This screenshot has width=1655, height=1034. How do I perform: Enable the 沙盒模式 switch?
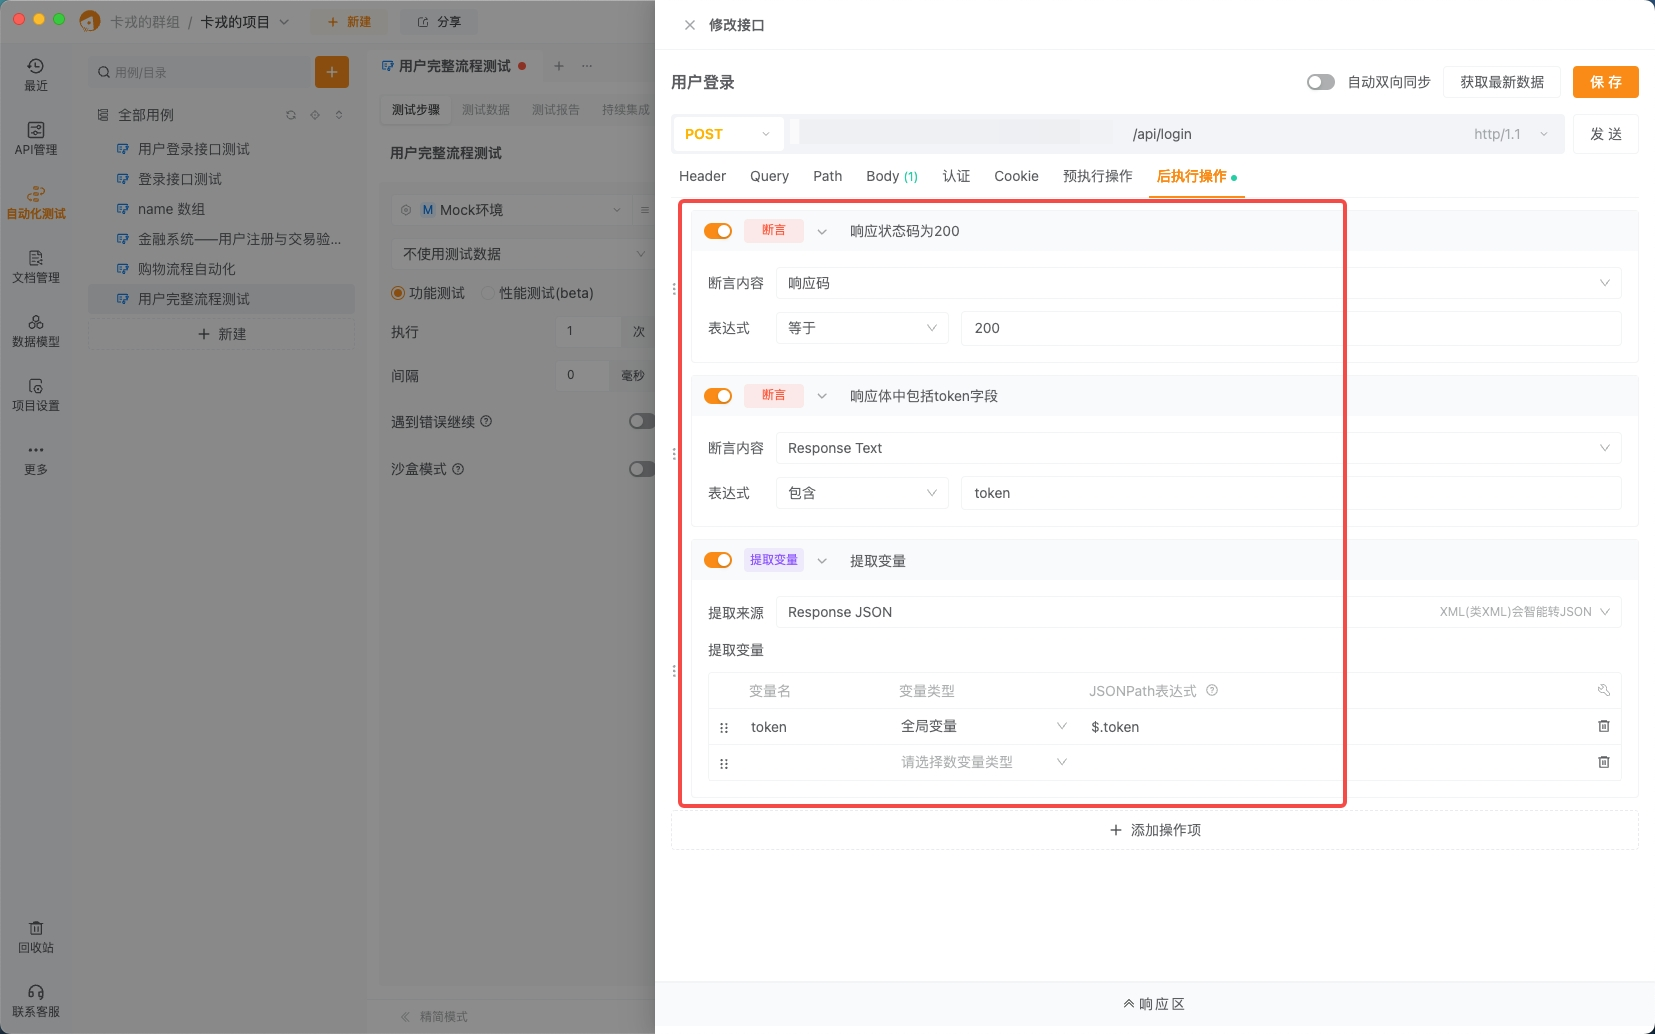pyautogui.click(x=642, y=469)
